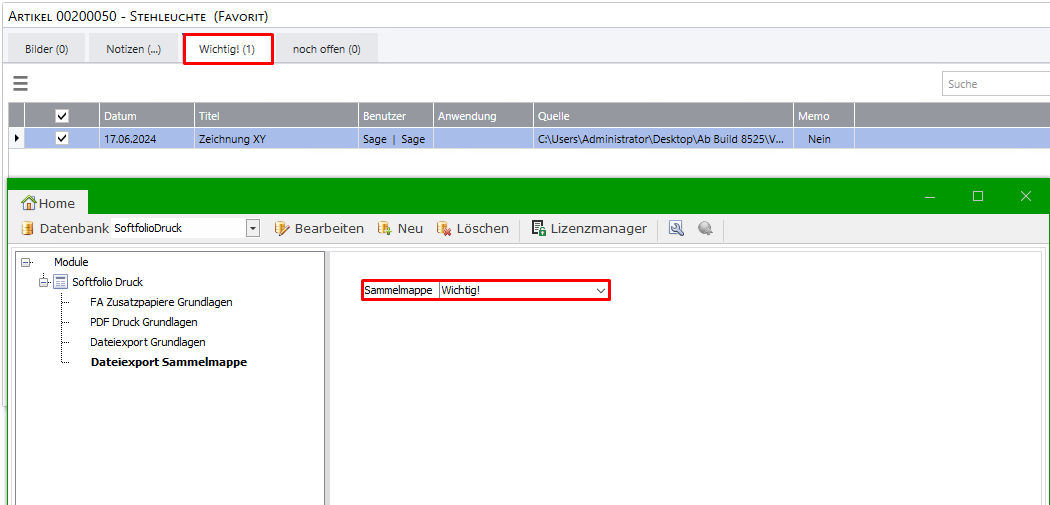Click the Neu toolbar icon
Screen dimensions: 1050x505
[384, 229]
